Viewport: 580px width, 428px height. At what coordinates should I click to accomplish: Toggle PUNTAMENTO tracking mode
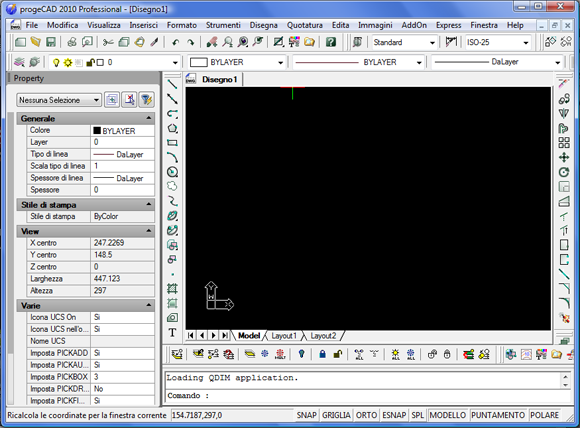point(498,415)
